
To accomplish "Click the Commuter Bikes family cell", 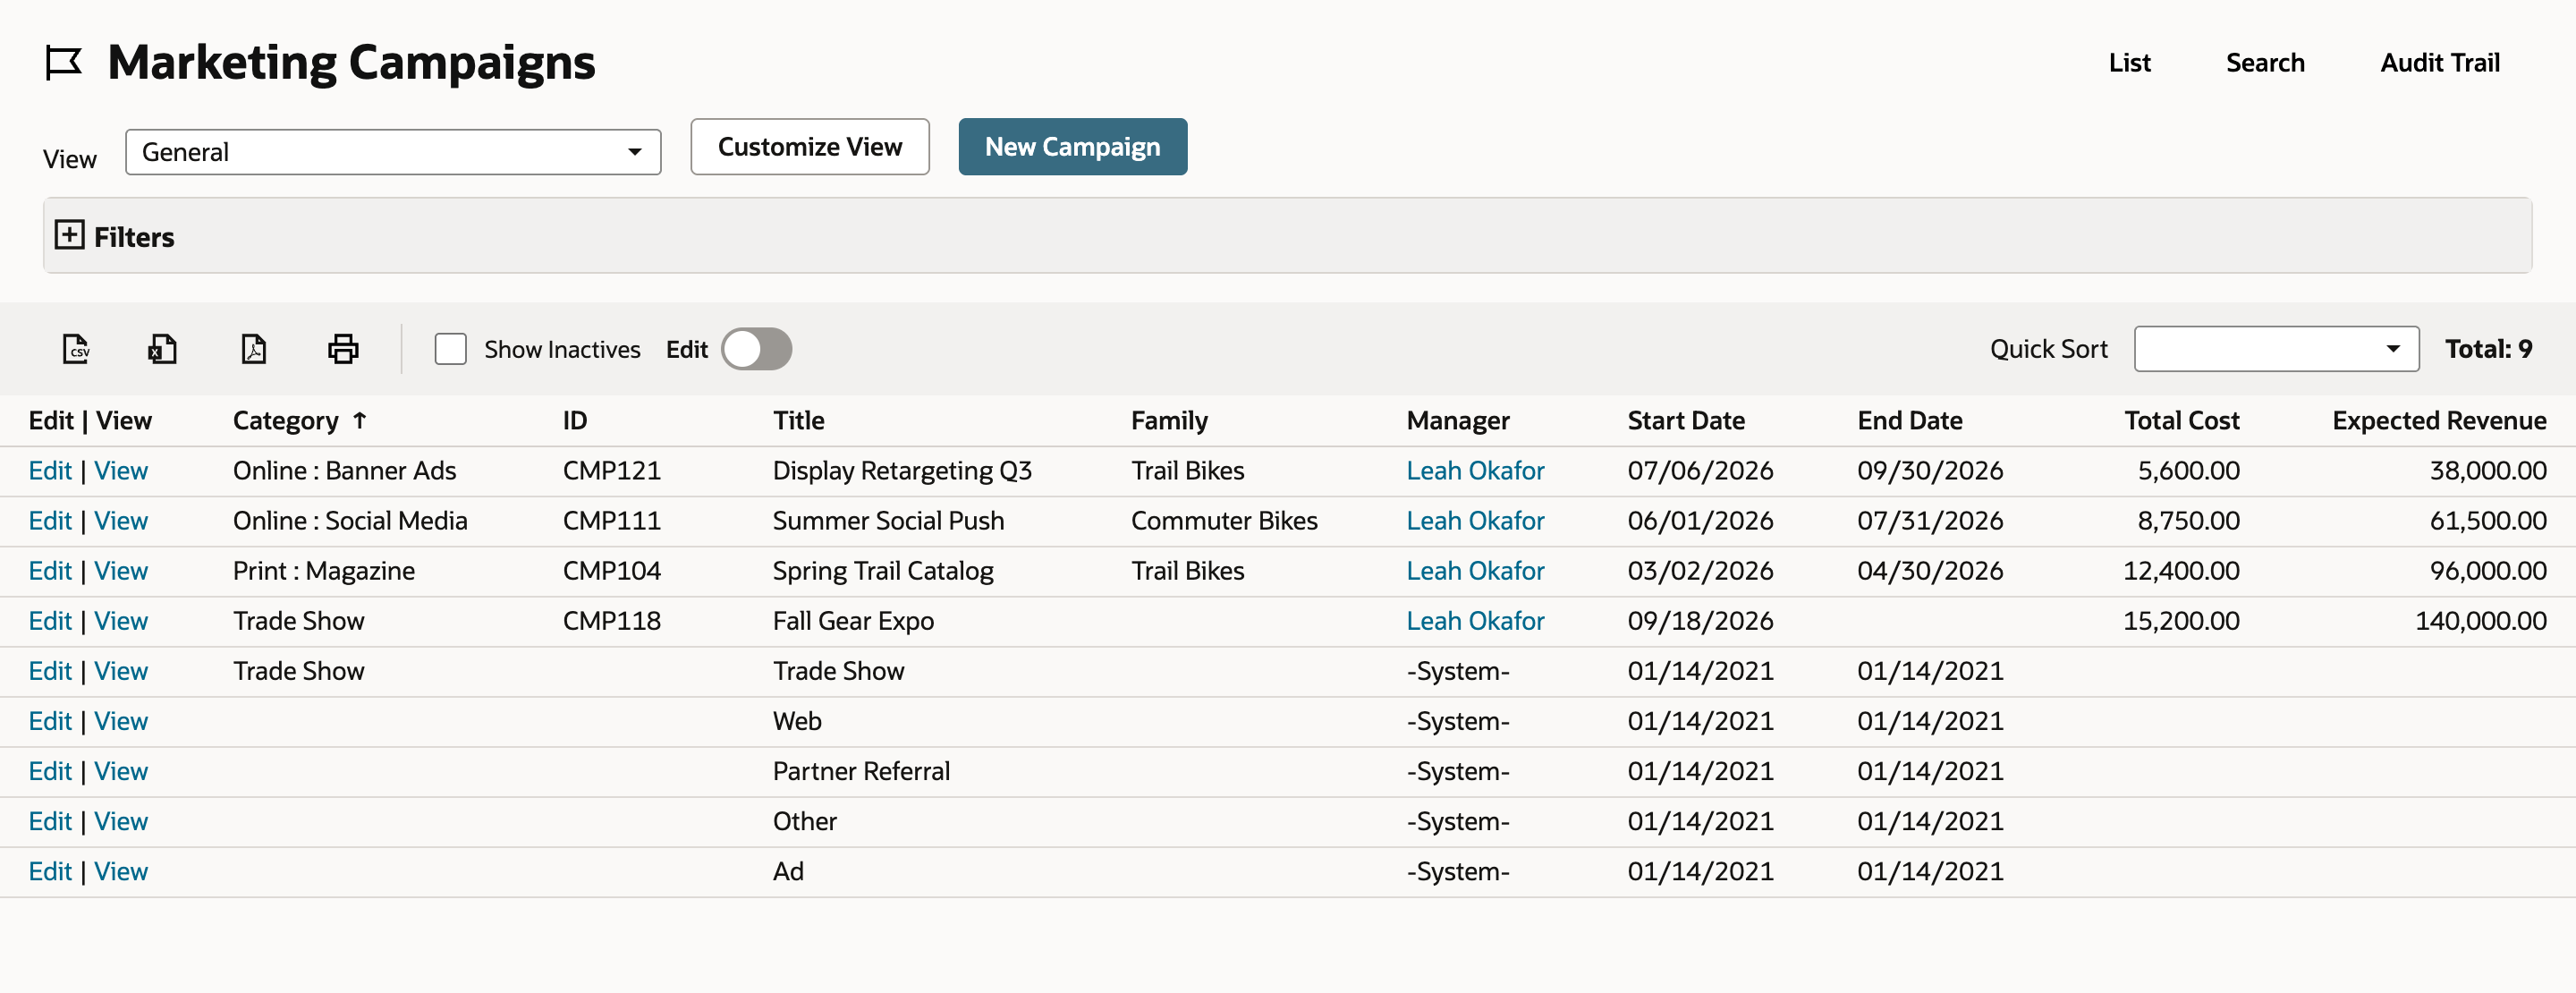I will (1224, 521).
